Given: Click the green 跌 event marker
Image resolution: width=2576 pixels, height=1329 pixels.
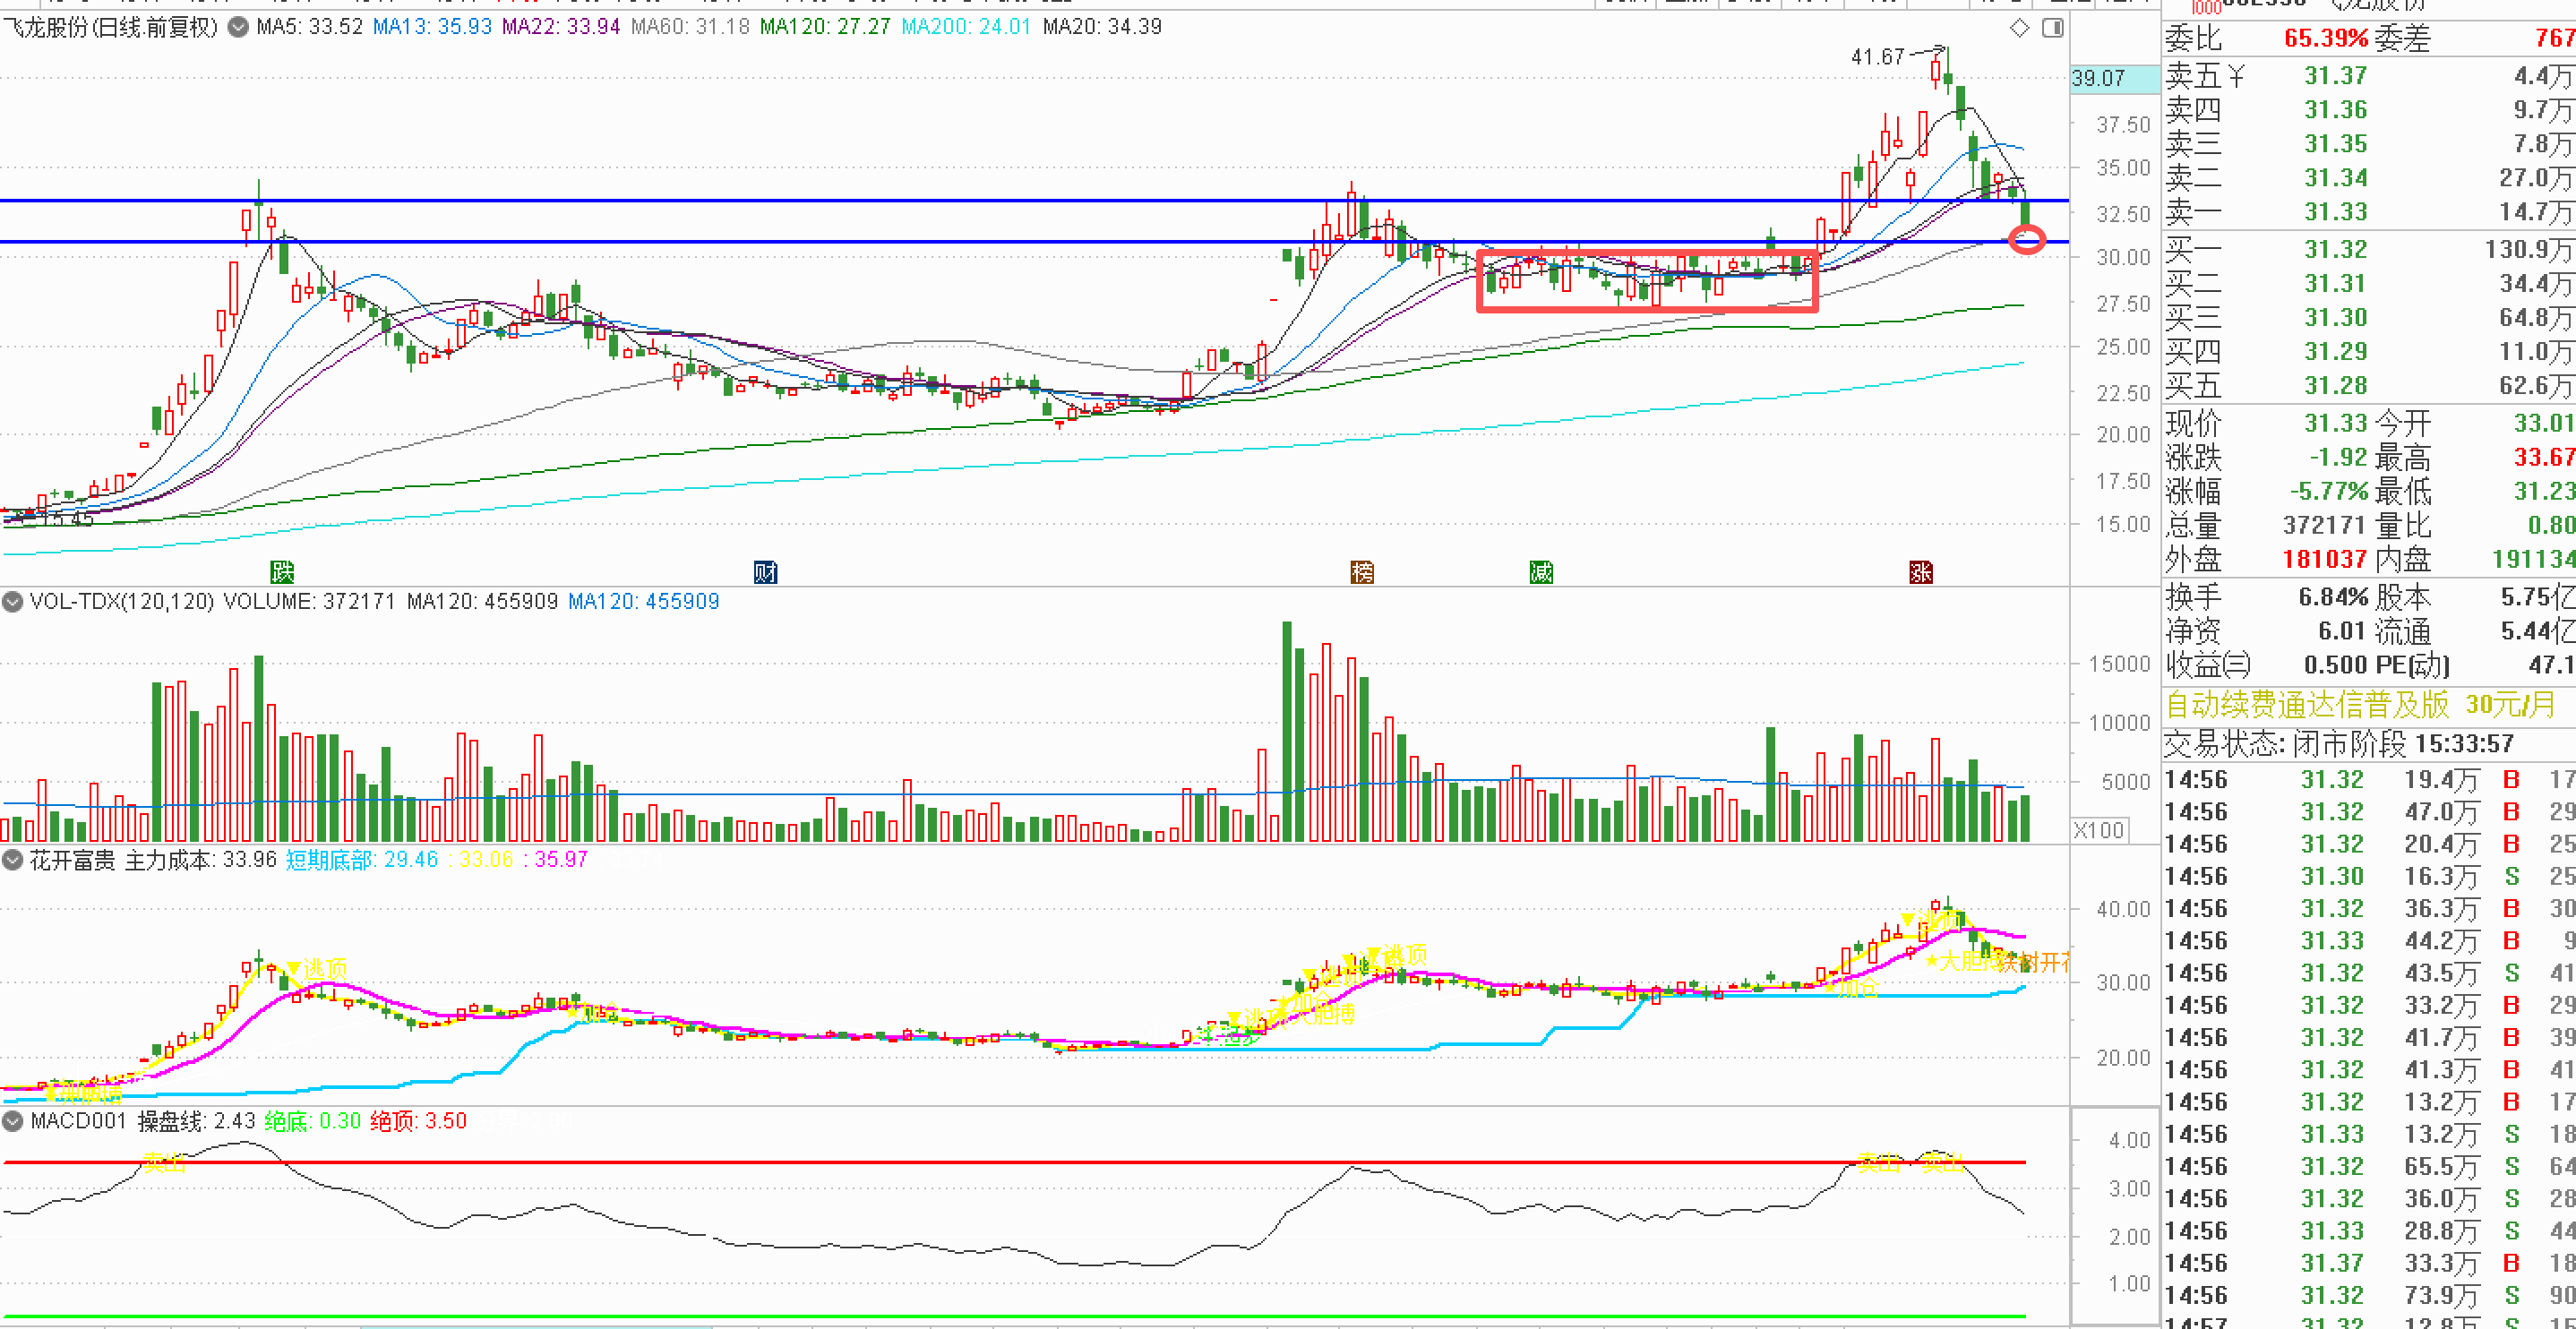Looking at the screenshot, I should coord(282,572).
